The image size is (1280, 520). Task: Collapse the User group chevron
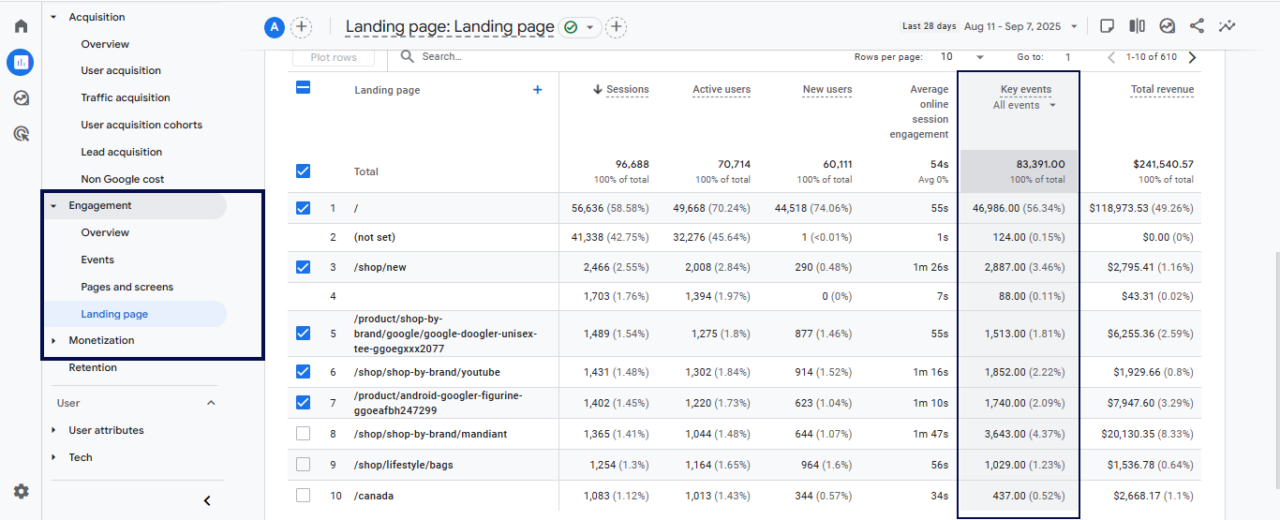click(211, 403)
